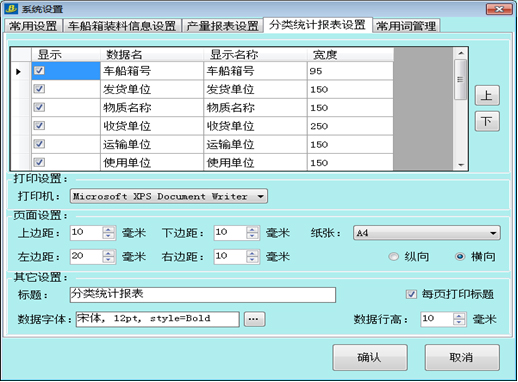
Task: Decrease 数据行高 with down spinner arrow
Action: coord(459,323)
